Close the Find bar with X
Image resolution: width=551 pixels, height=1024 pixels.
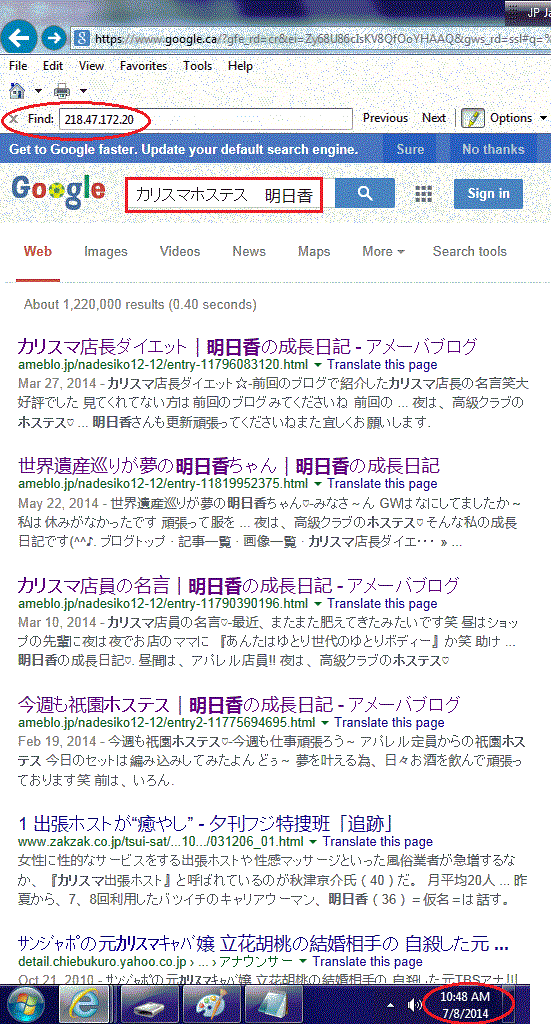coord(14,119)
